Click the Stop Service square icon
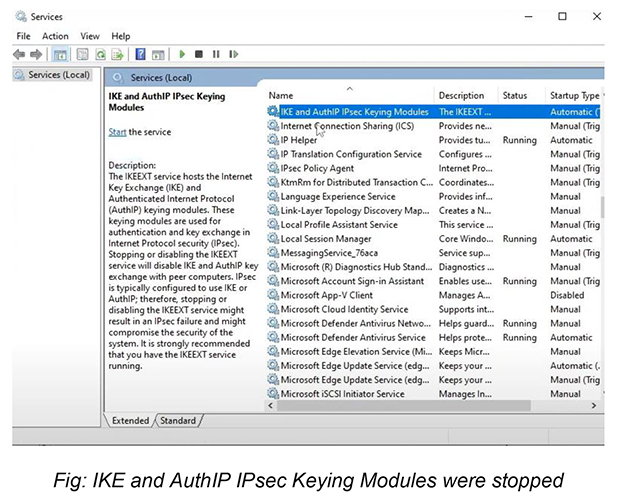This screenshot has width=617, height=498. pos(199,54)
